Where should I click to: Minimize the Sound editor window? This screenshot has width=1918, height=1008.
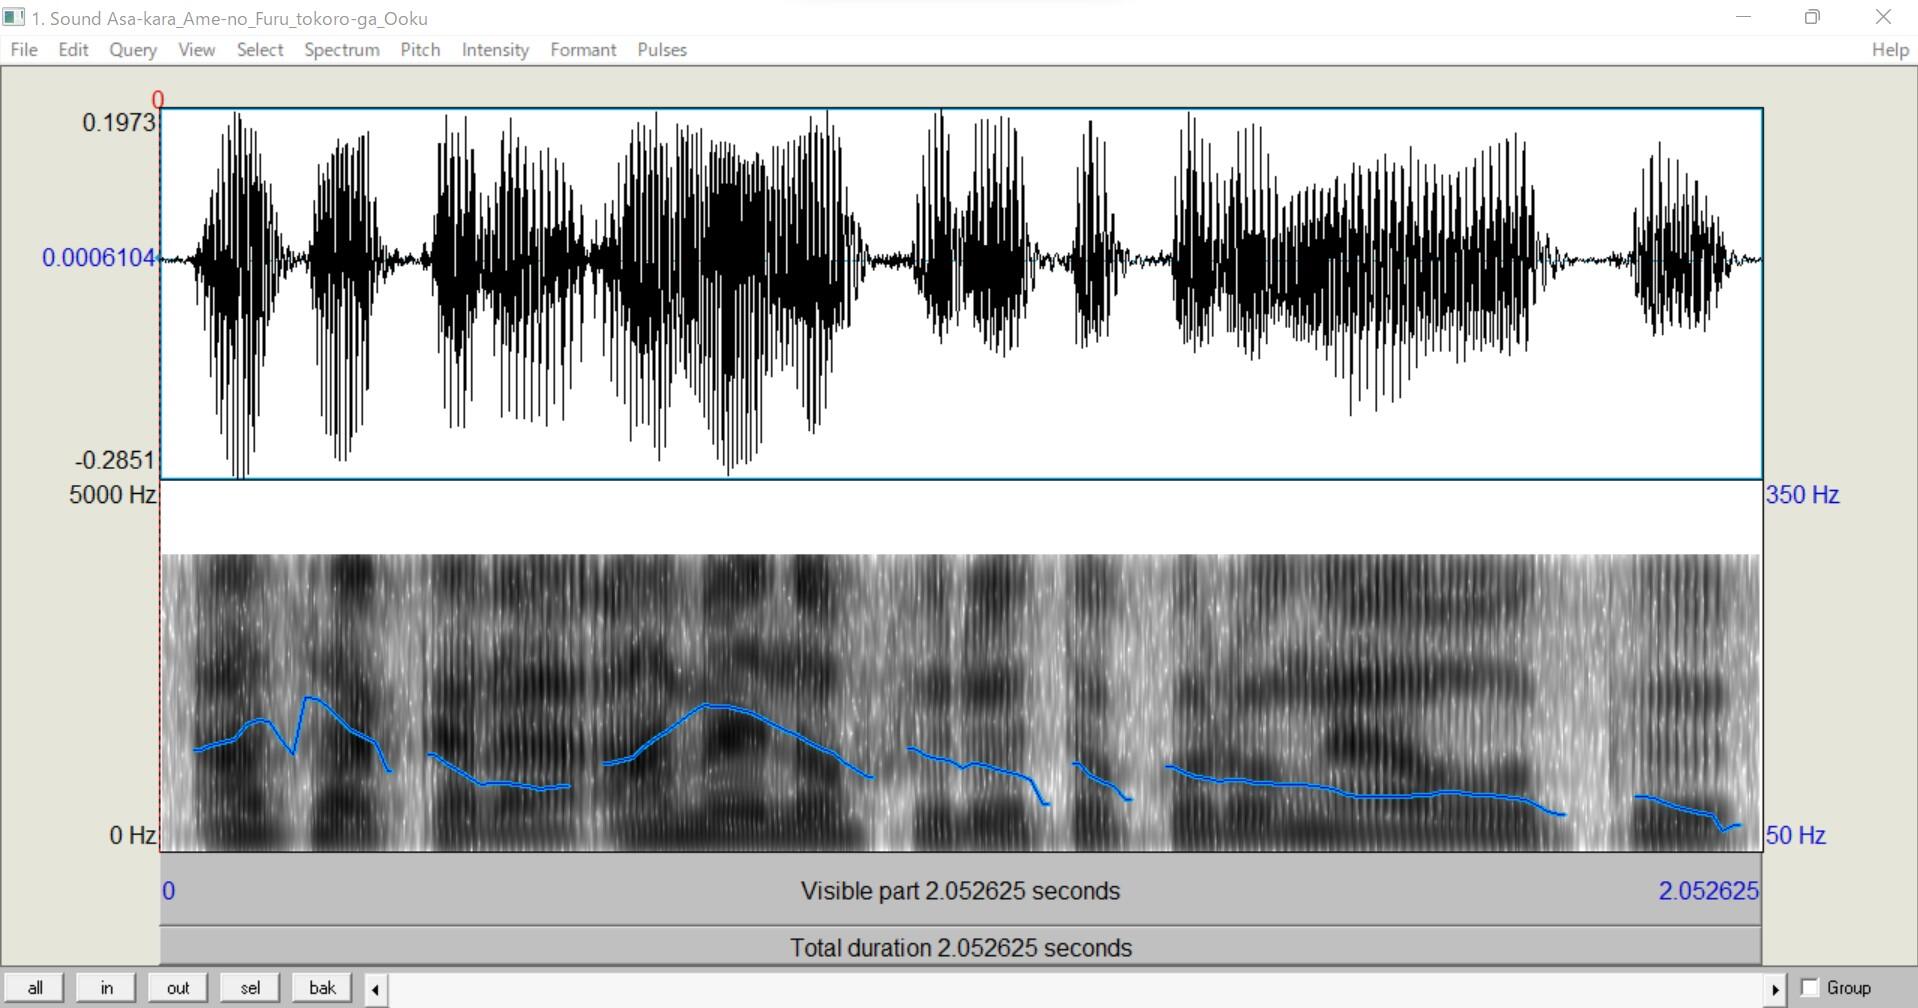[x=1744, y=17]
